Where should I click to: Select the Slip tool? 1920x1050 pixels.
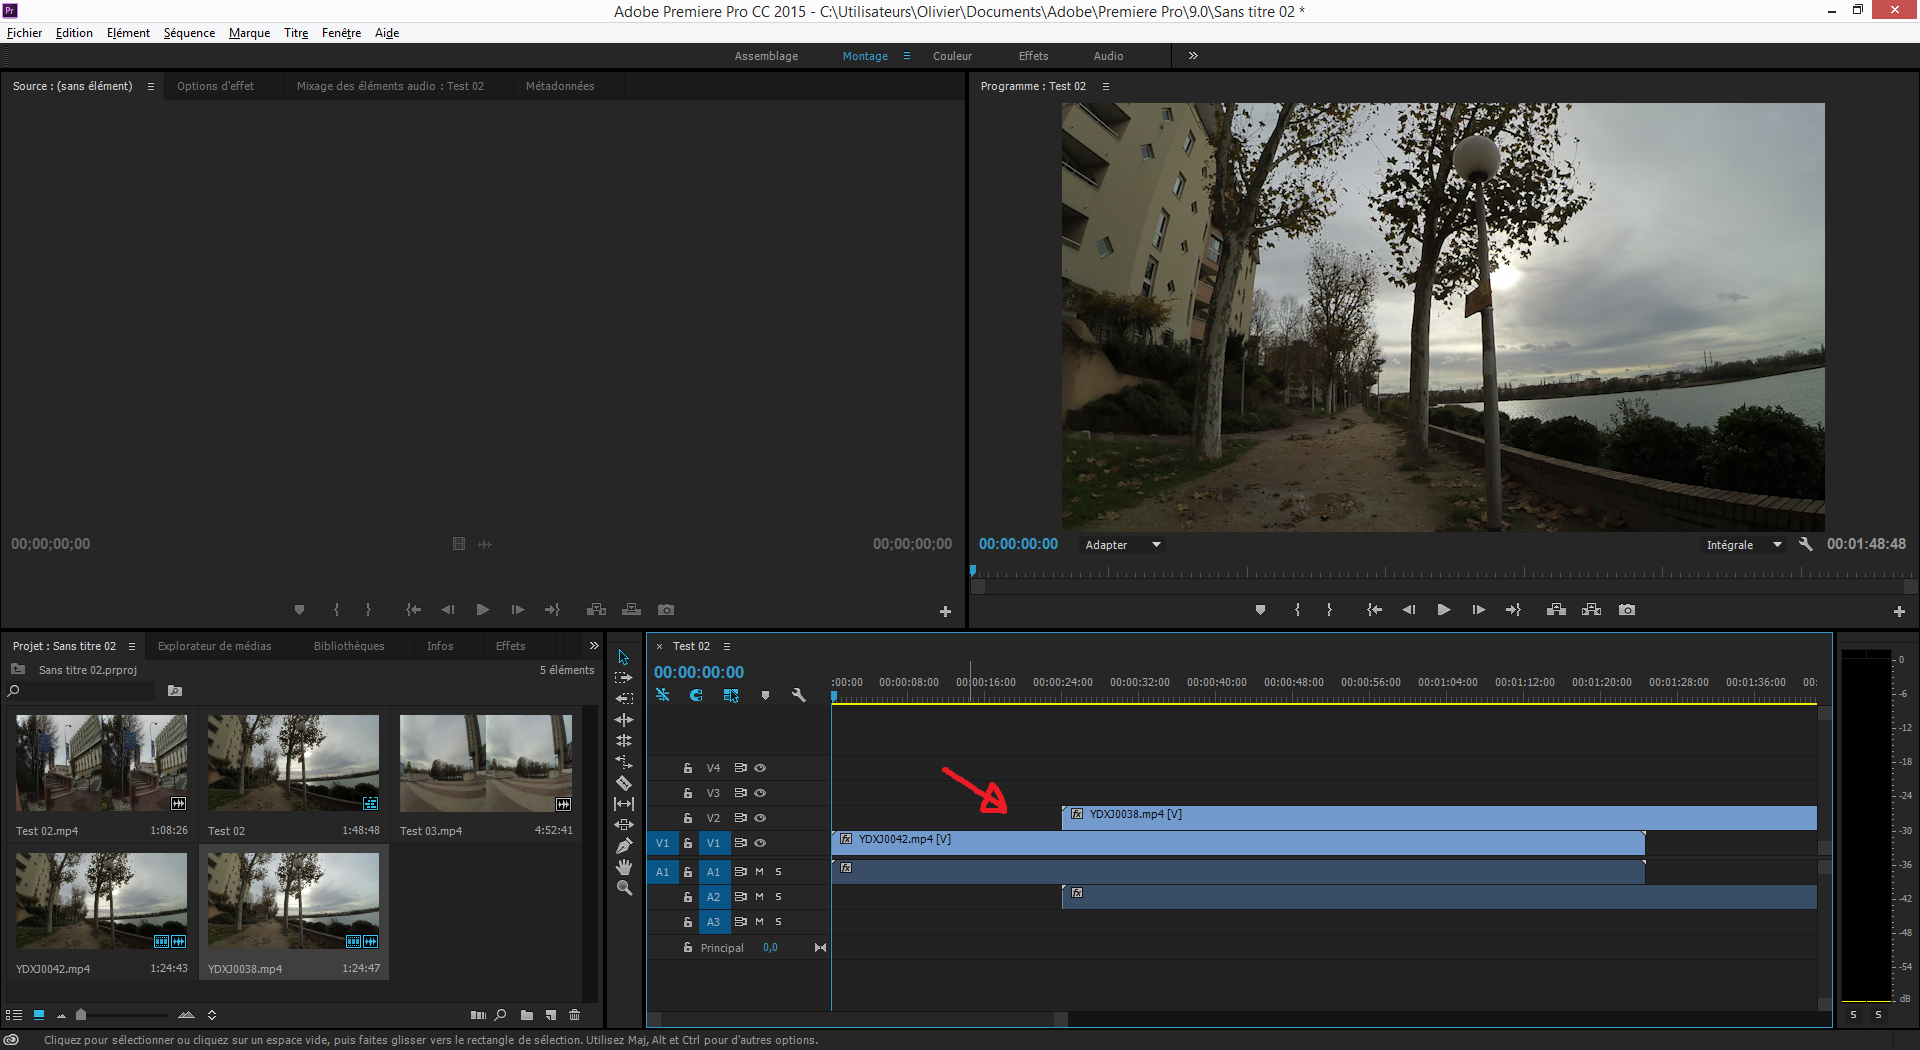[x=624, y=804]
